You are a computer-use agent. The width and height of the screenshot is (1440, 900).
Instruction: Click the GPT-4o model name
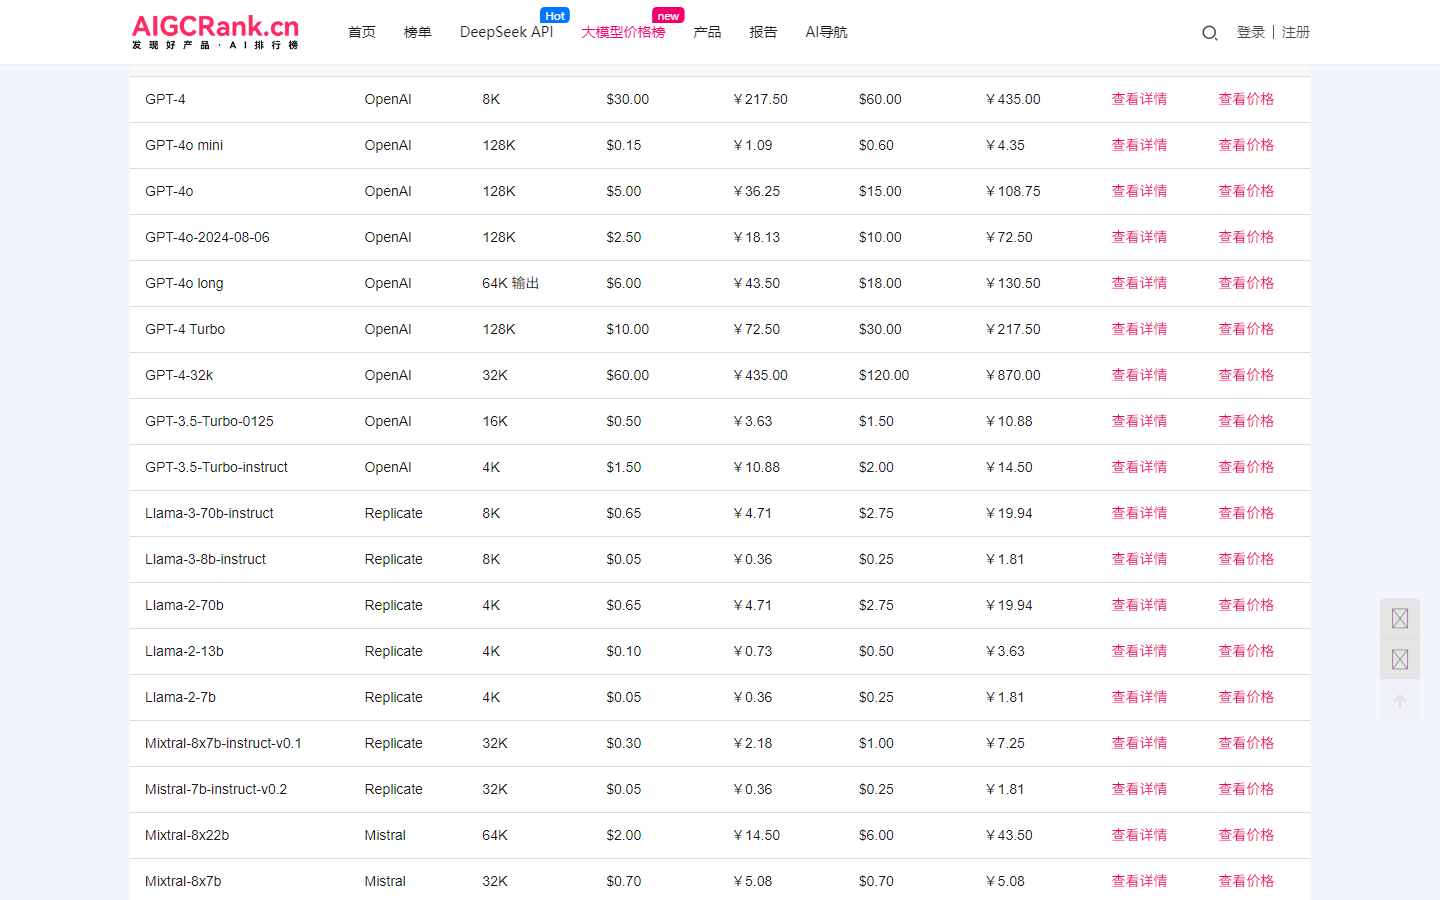coord(169,191)
